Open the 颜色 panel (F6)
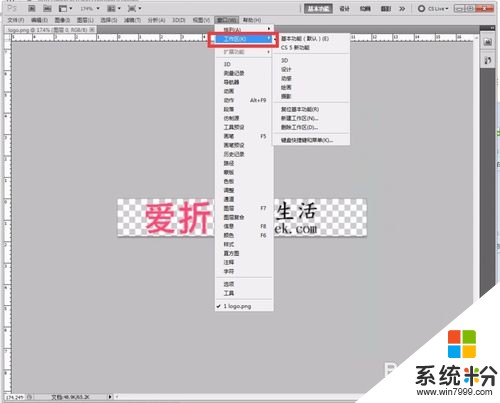 click(x=244, y=235)
